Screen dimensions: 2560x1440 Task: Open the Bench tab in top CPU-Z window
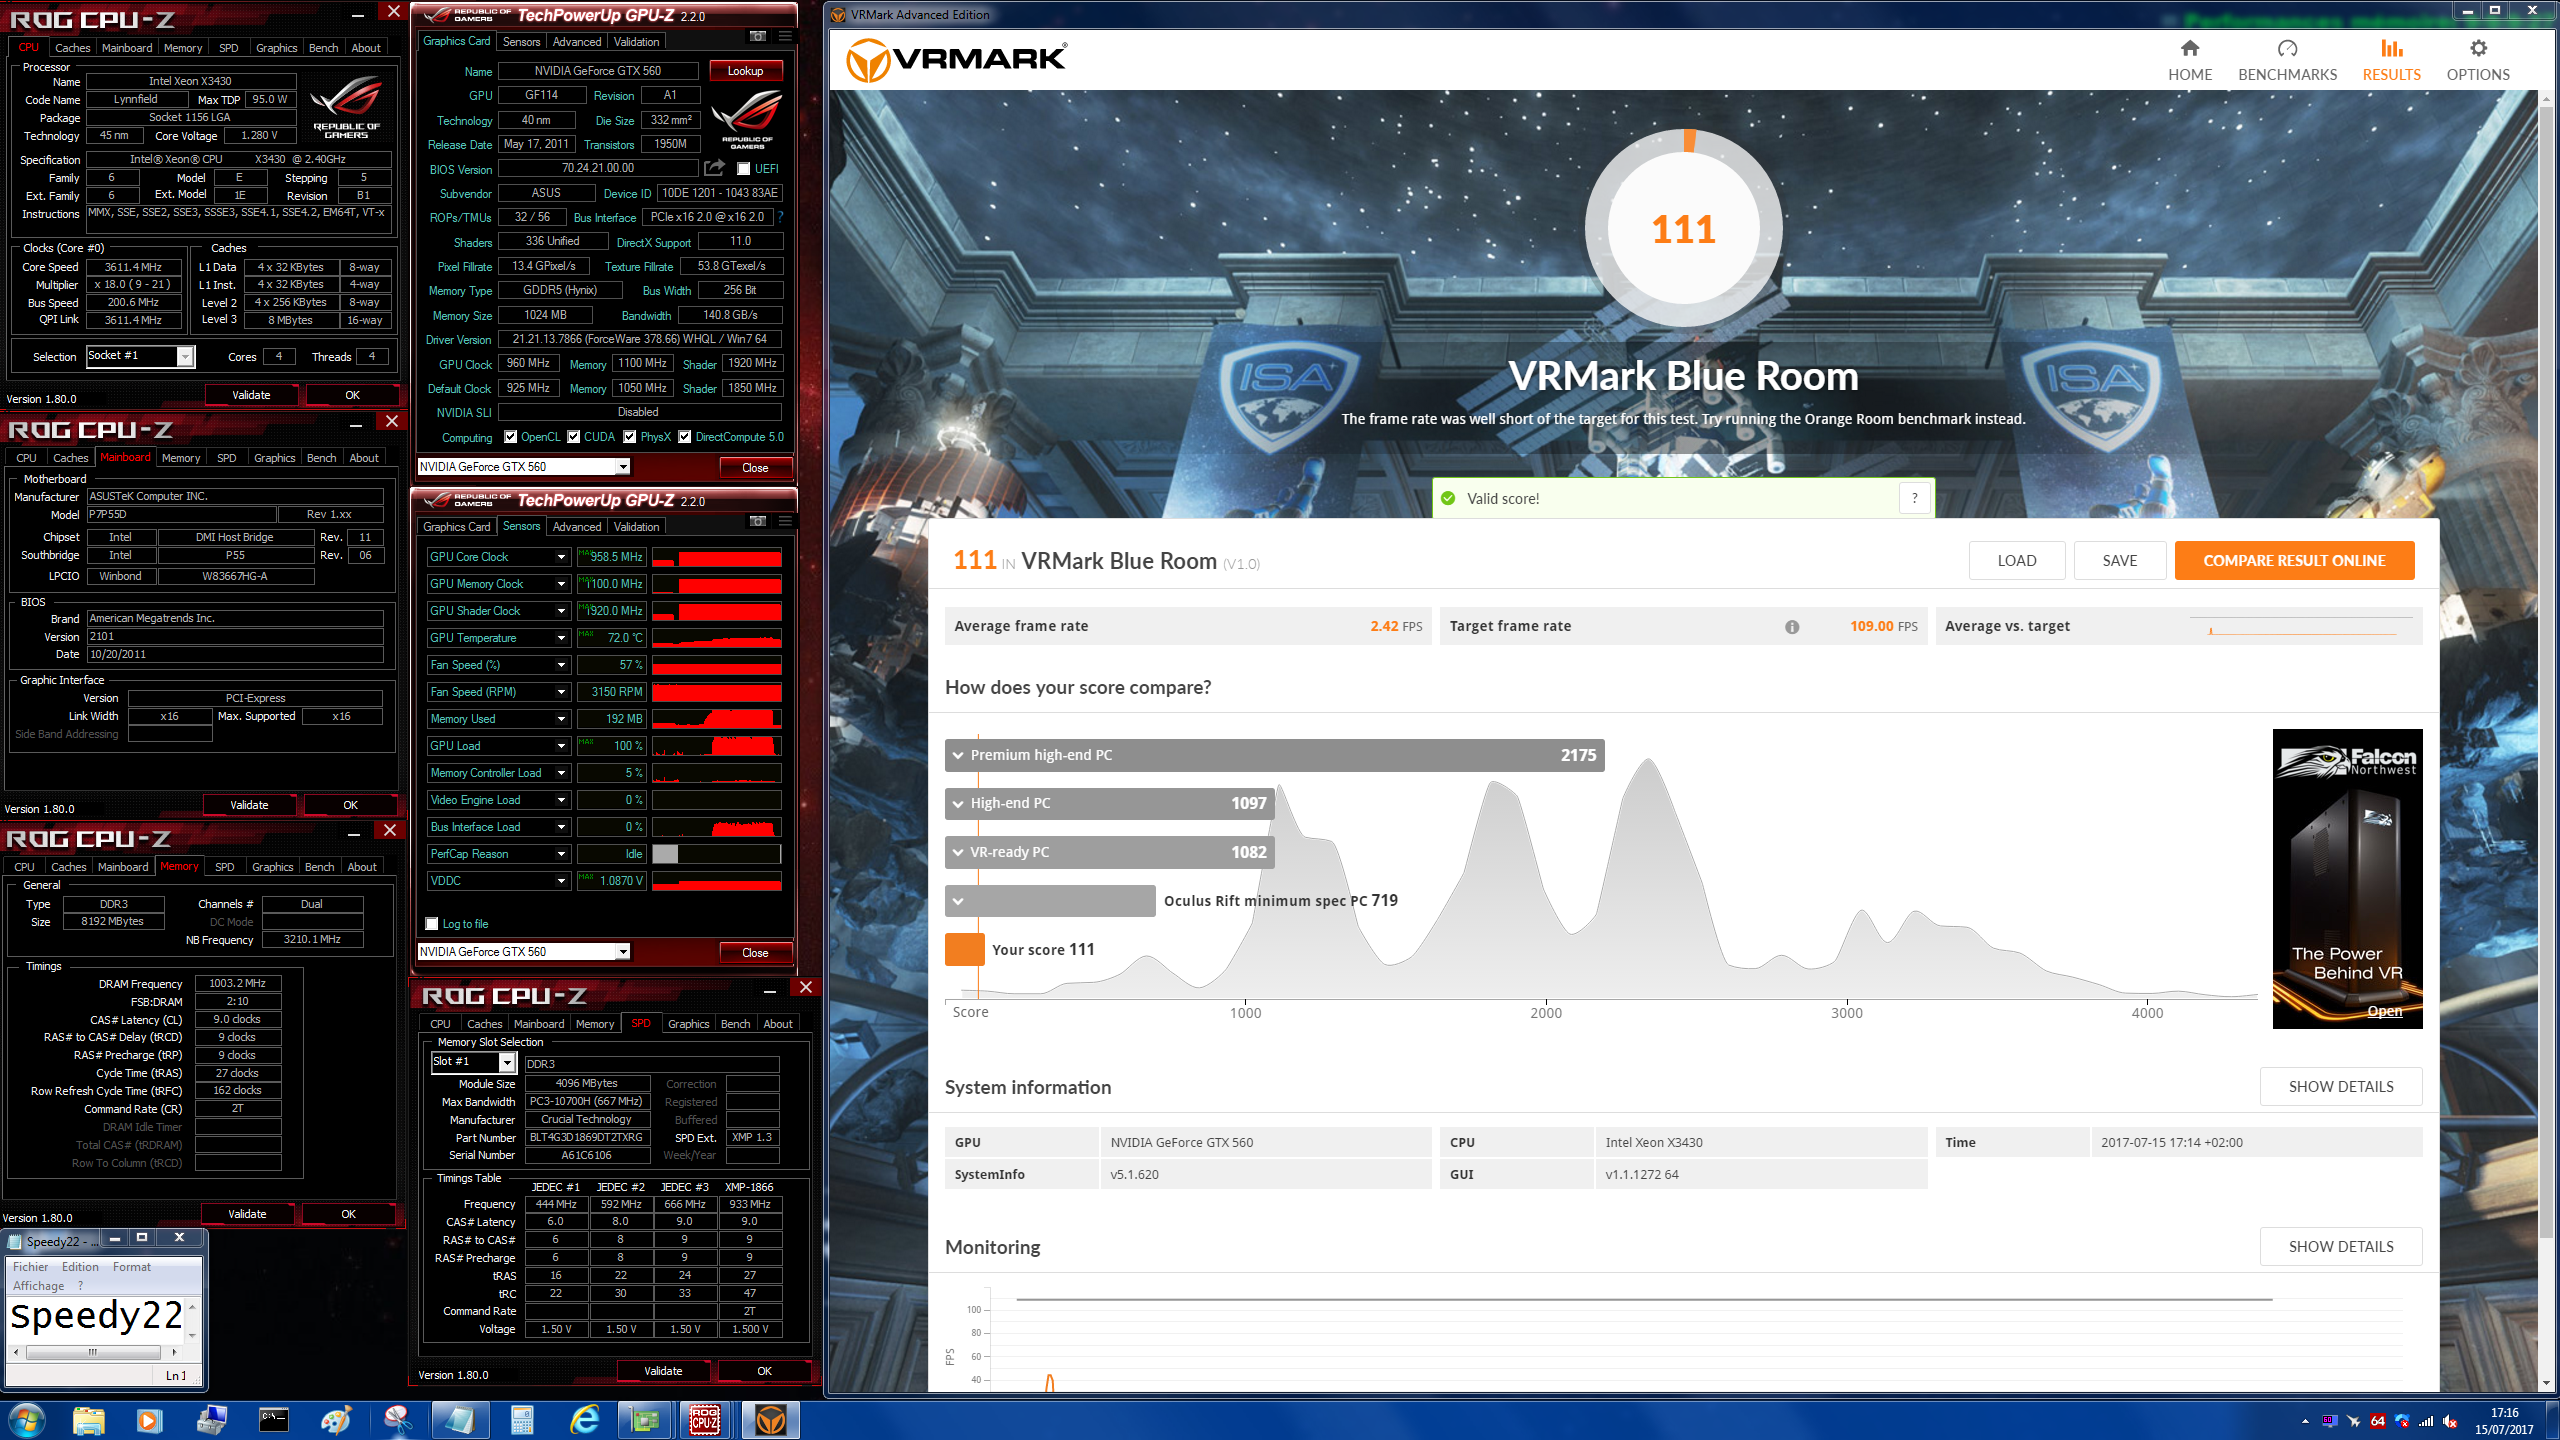(323, 48)
